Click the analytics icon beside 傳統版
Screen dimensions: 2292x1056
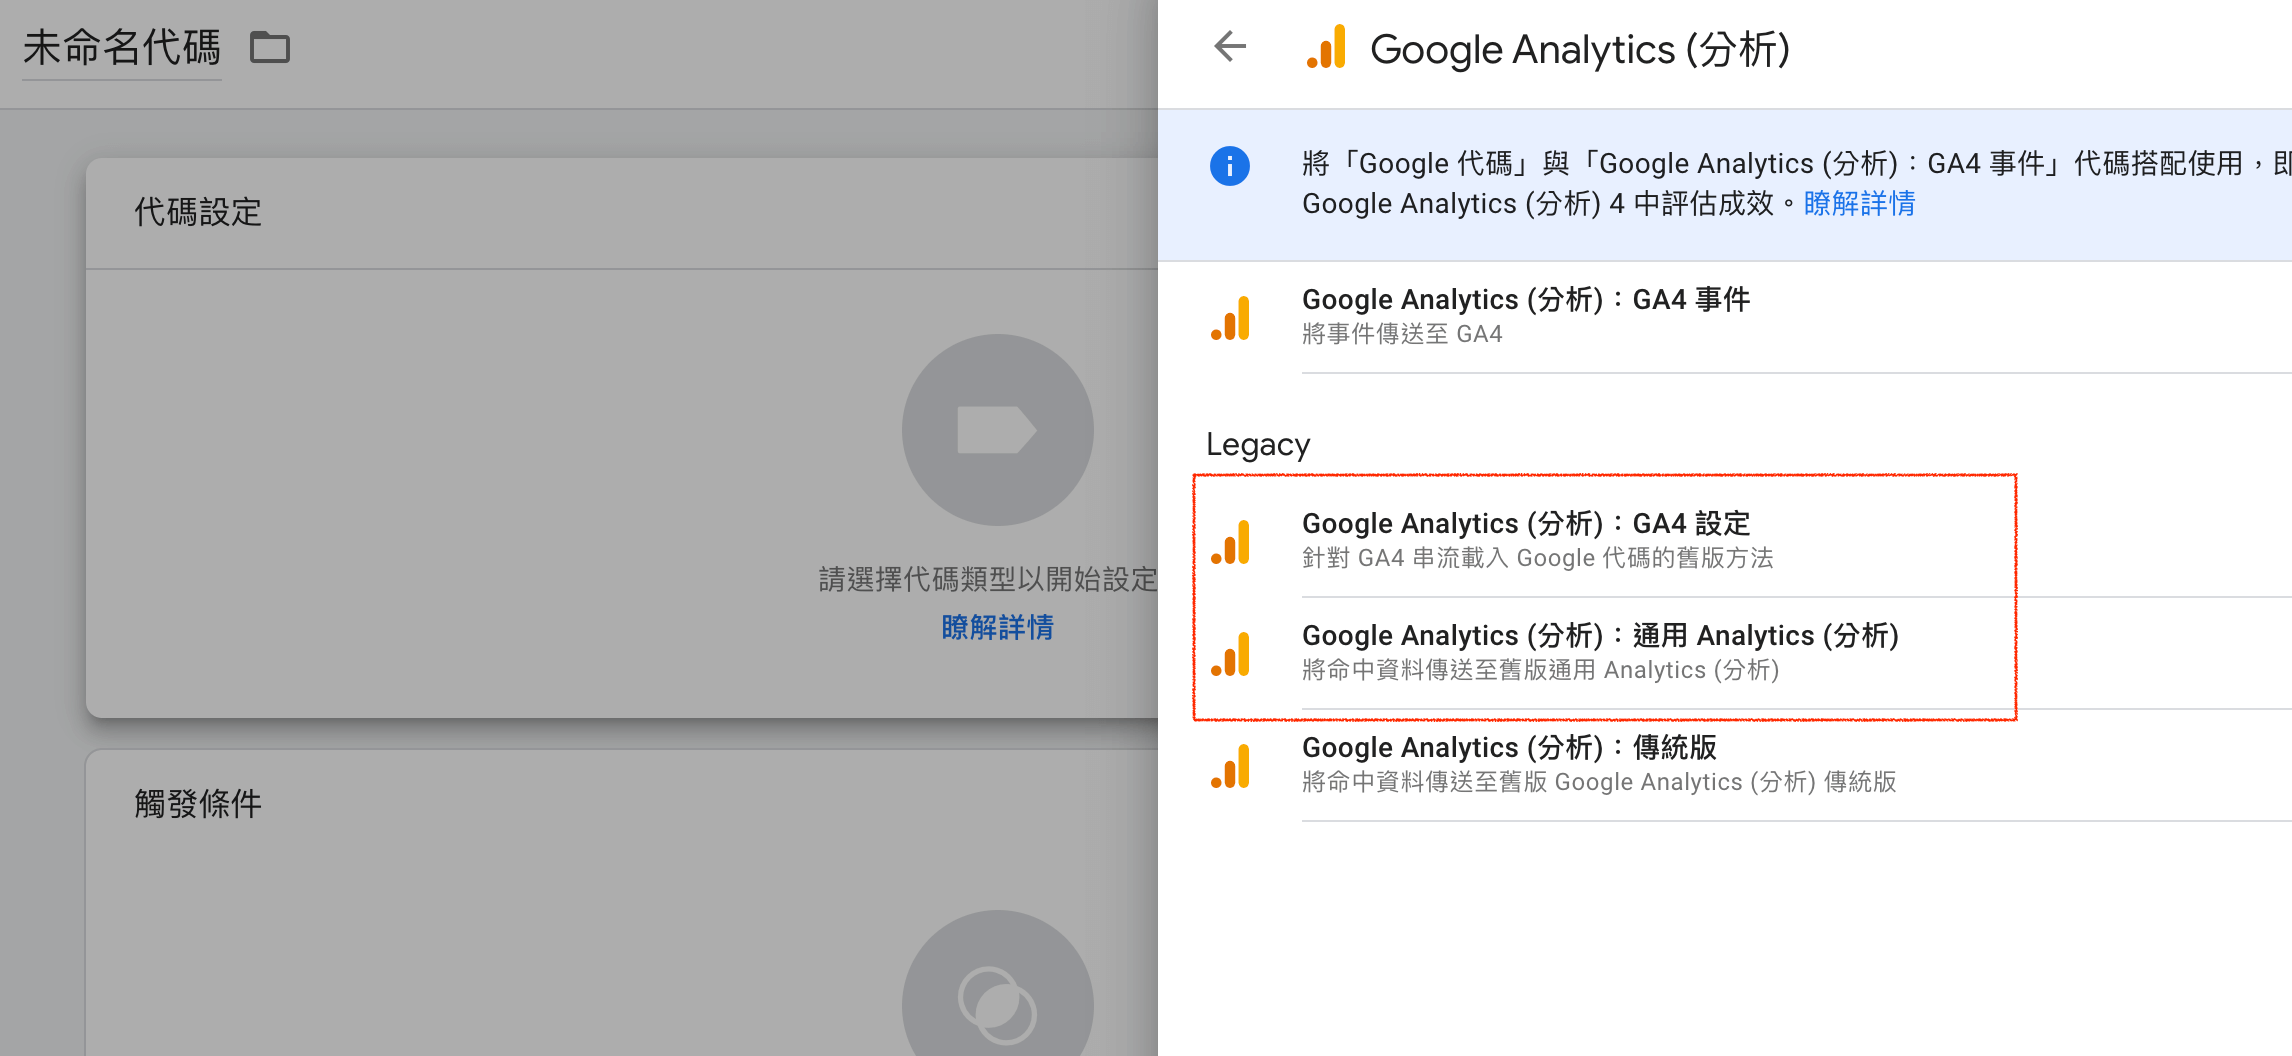1231,766
